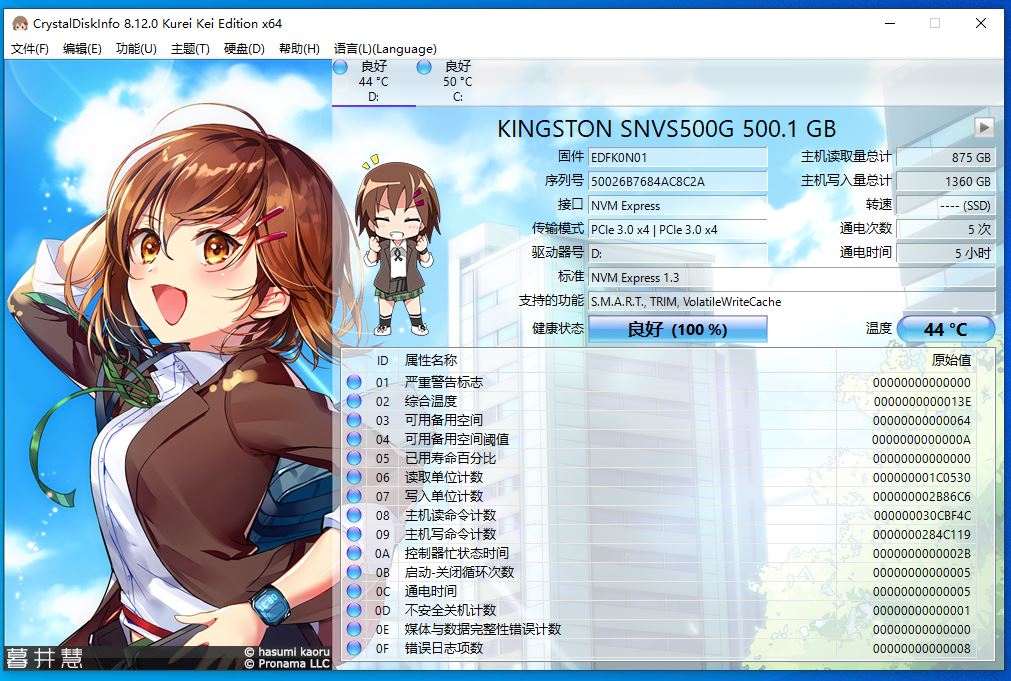Viewport: 1011px width, 681px height.
Task: Select the 综合温度 attribute name
Action: click(431, 401)
